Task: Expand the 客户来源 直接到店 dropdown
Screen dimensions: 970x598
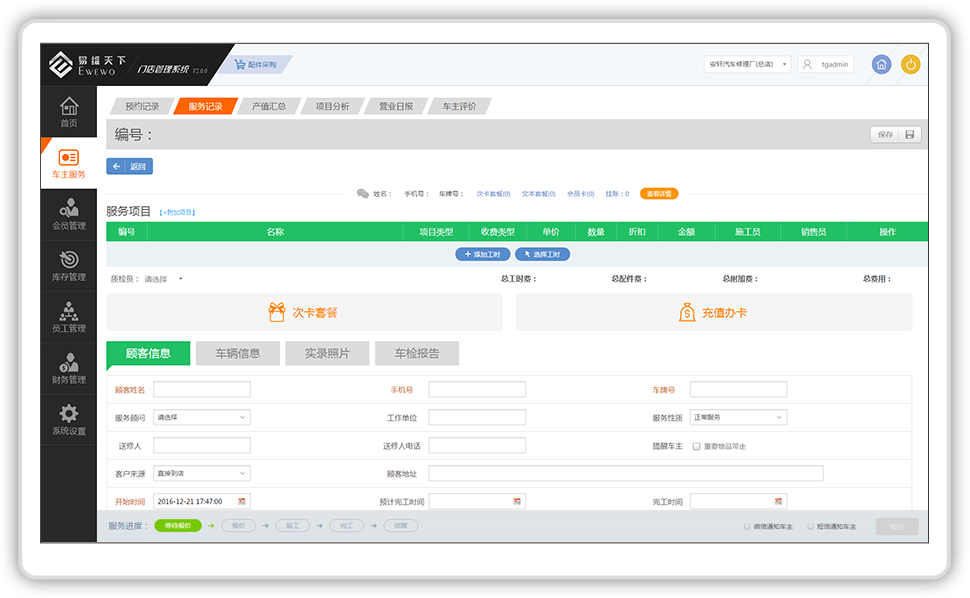Action: tap(201, 472)
